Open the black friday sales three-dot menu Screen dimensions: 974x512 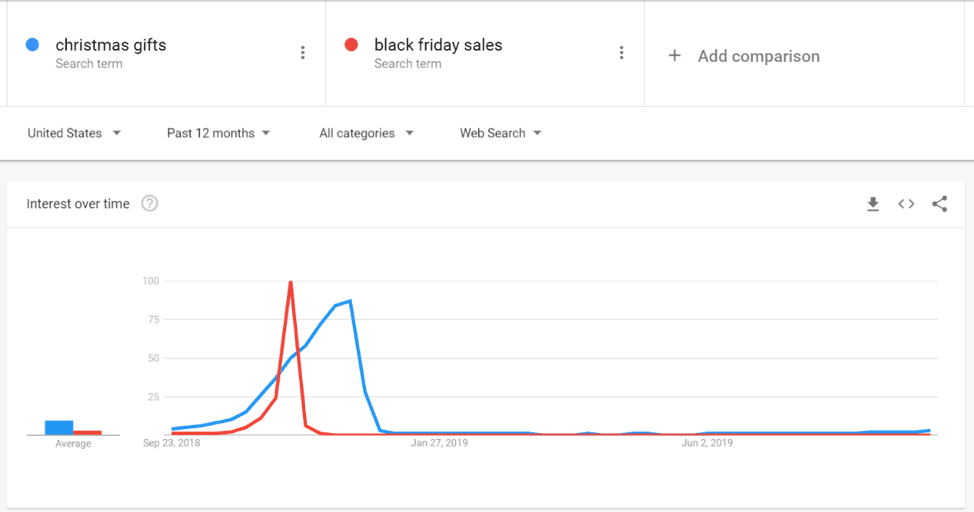[x=621, y=53]
